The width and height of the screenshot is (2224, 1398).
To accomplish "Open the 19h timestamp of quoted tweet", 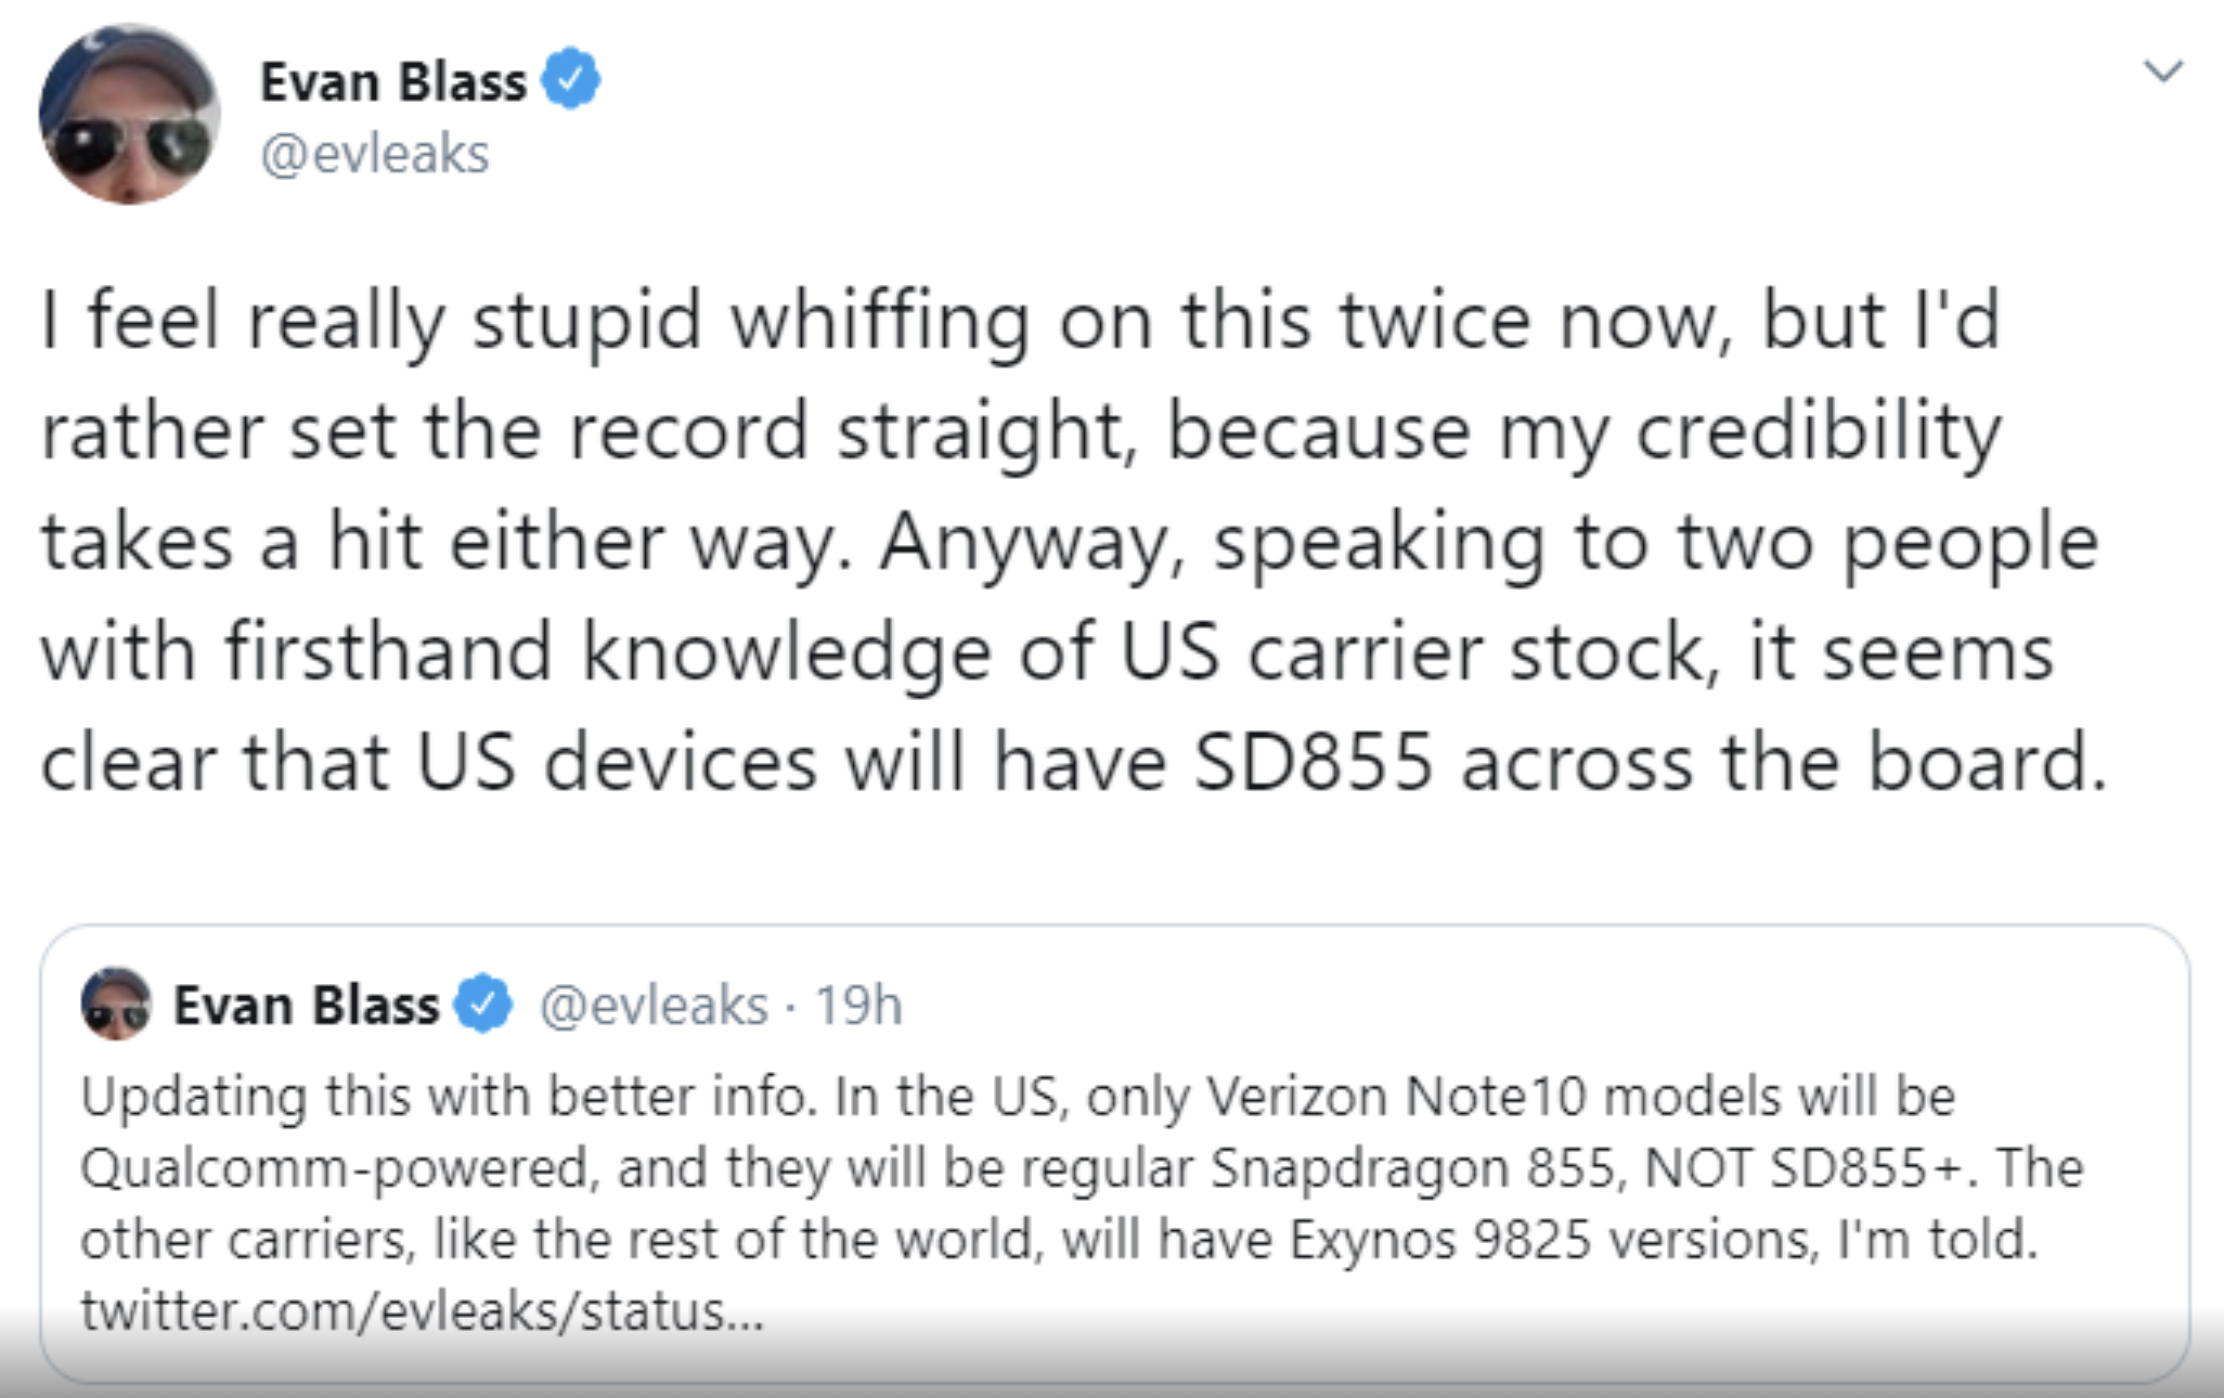I will [x=858, y=1005].
